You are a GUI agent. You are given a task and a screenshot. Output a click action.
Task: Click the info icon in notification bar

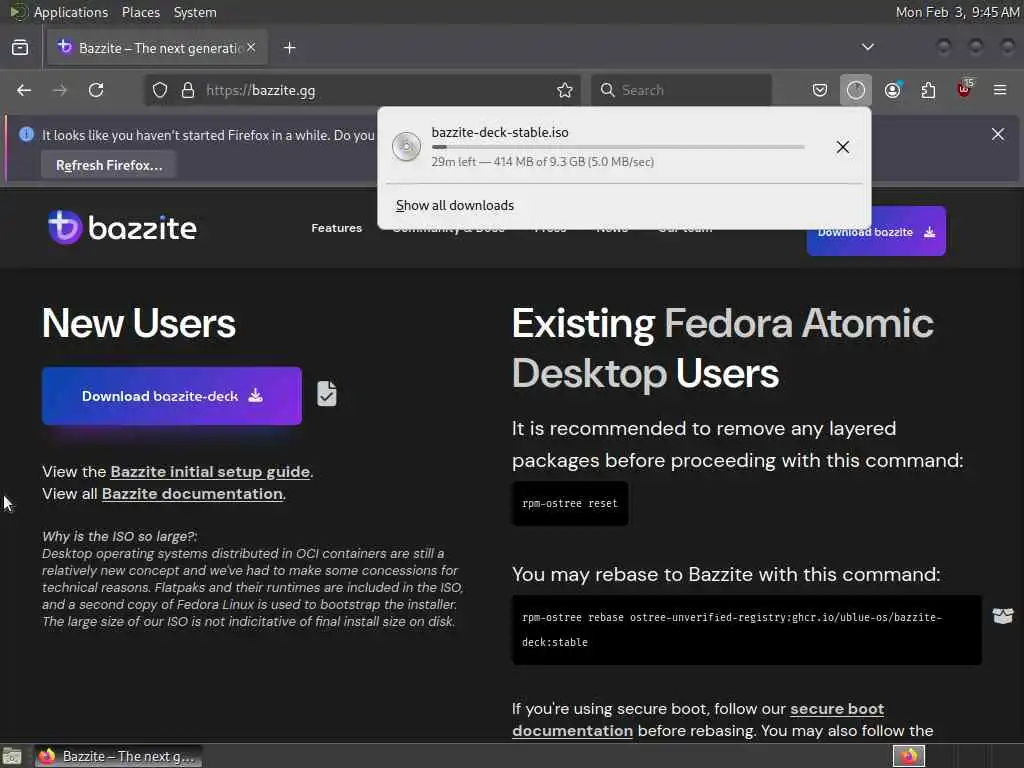pyautogui.click(x=26, y=135)
